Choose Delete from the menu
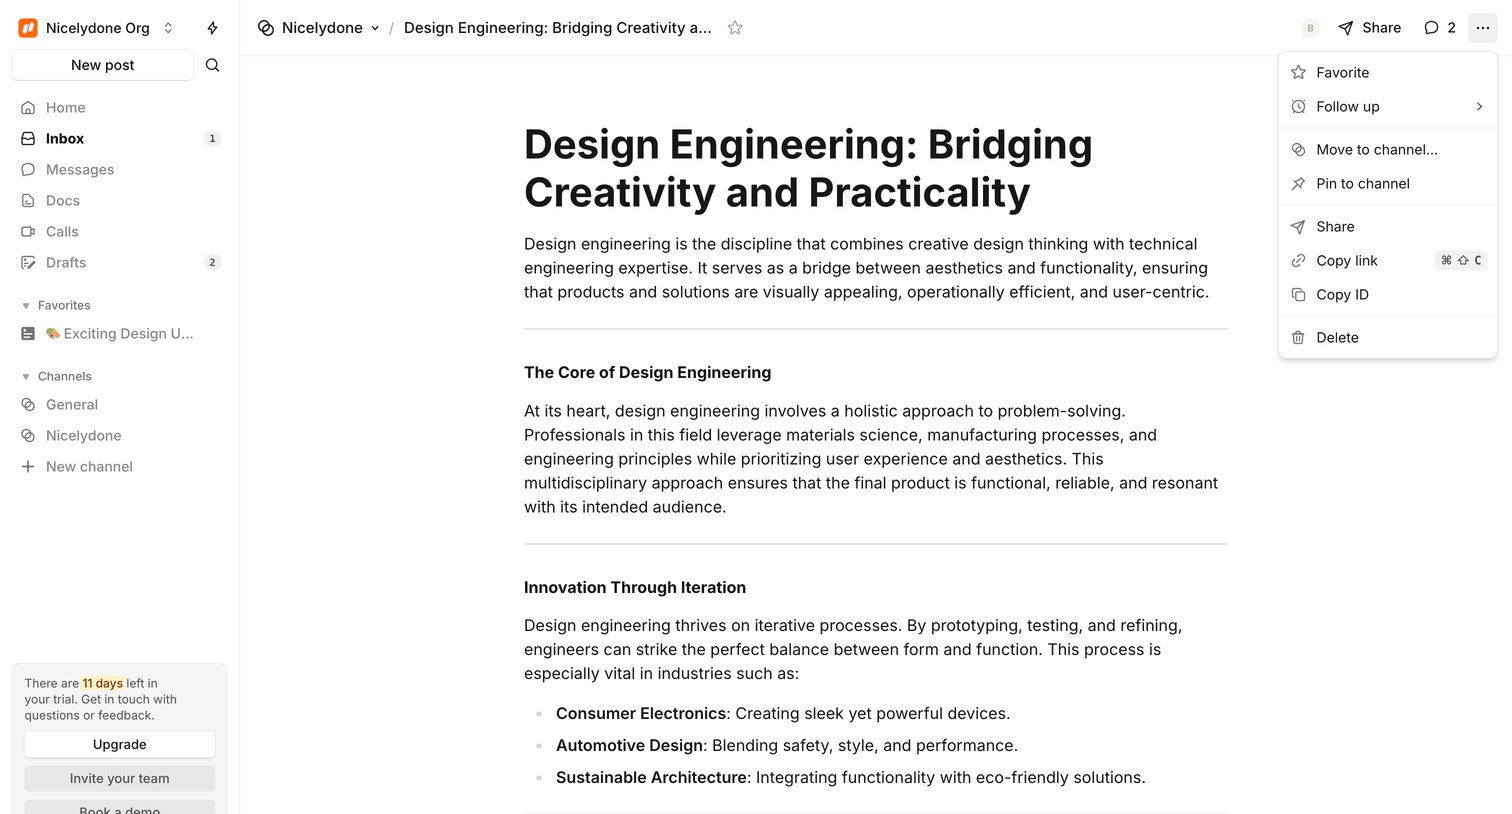1512x814 pixels. [1387, 338]
